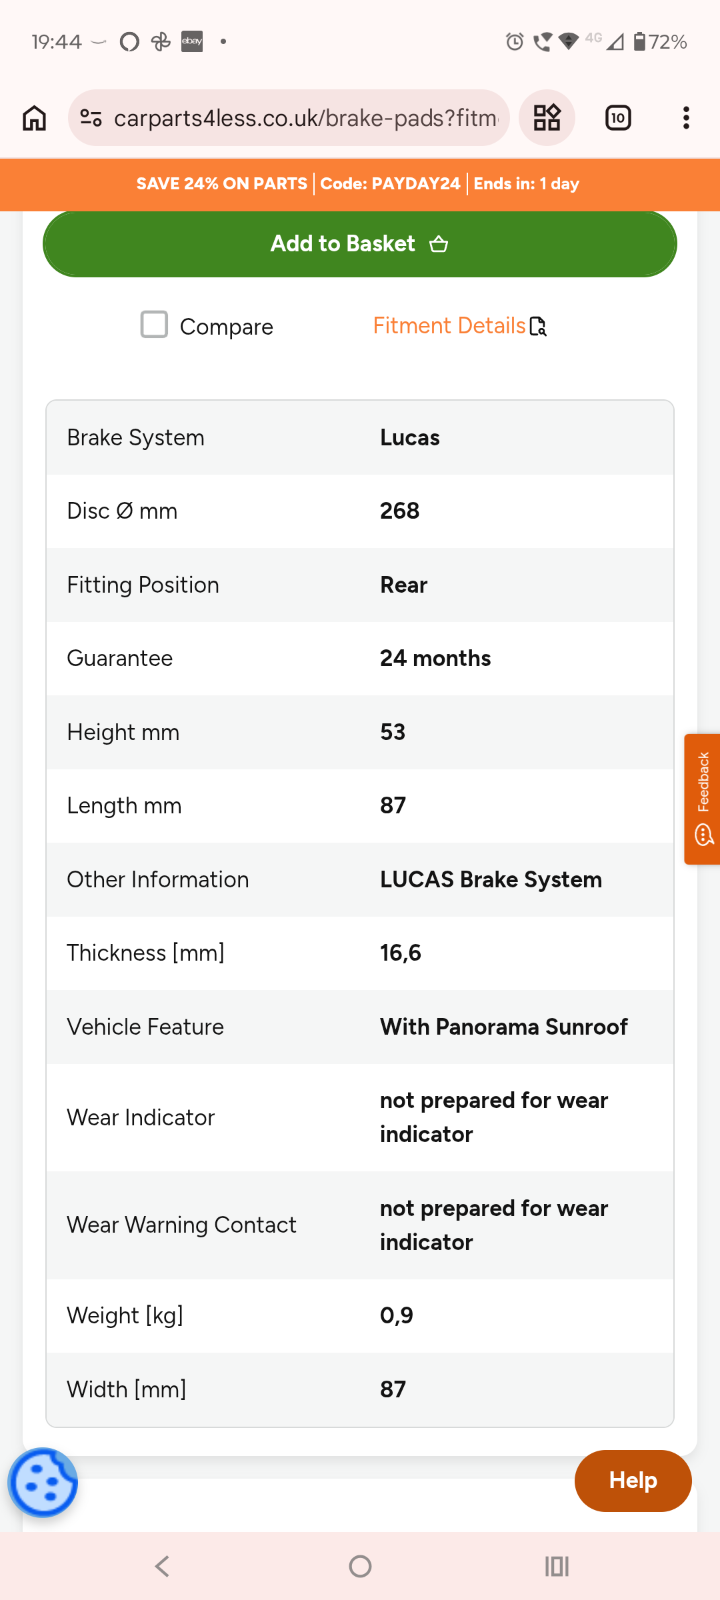Open the Android recent apps button
Screen dimensions: 720x1600
click(x=557, y=1566)
